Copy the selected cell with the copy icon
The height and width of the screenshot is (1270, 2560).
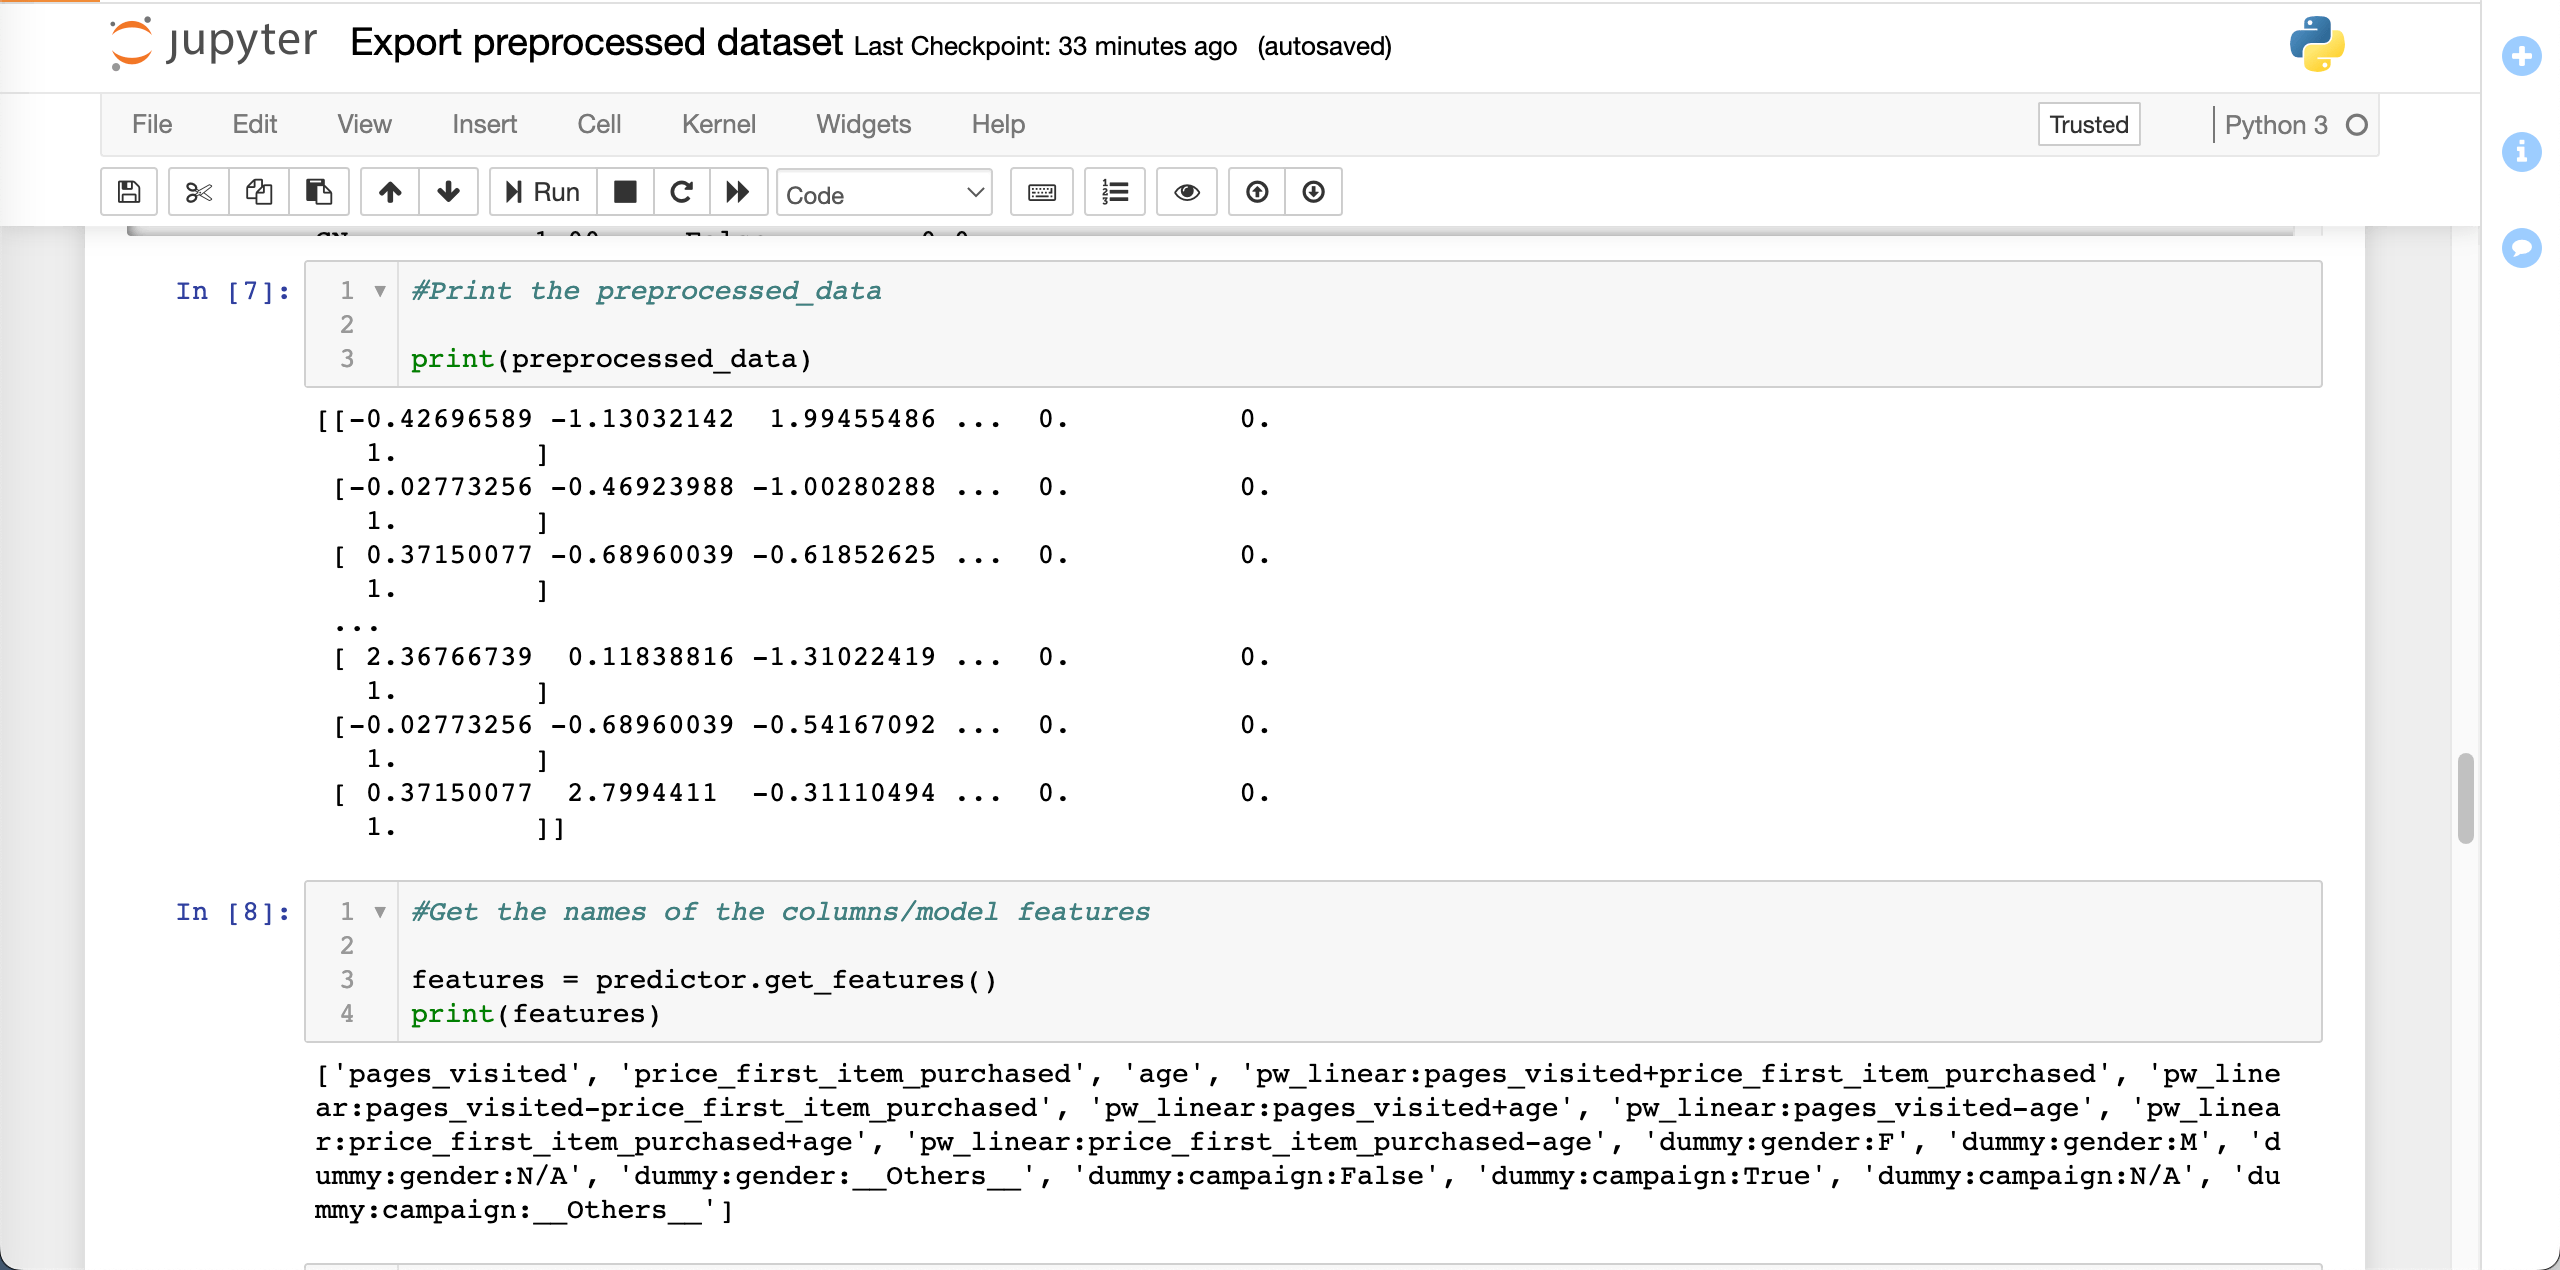(x=258, y=192)
